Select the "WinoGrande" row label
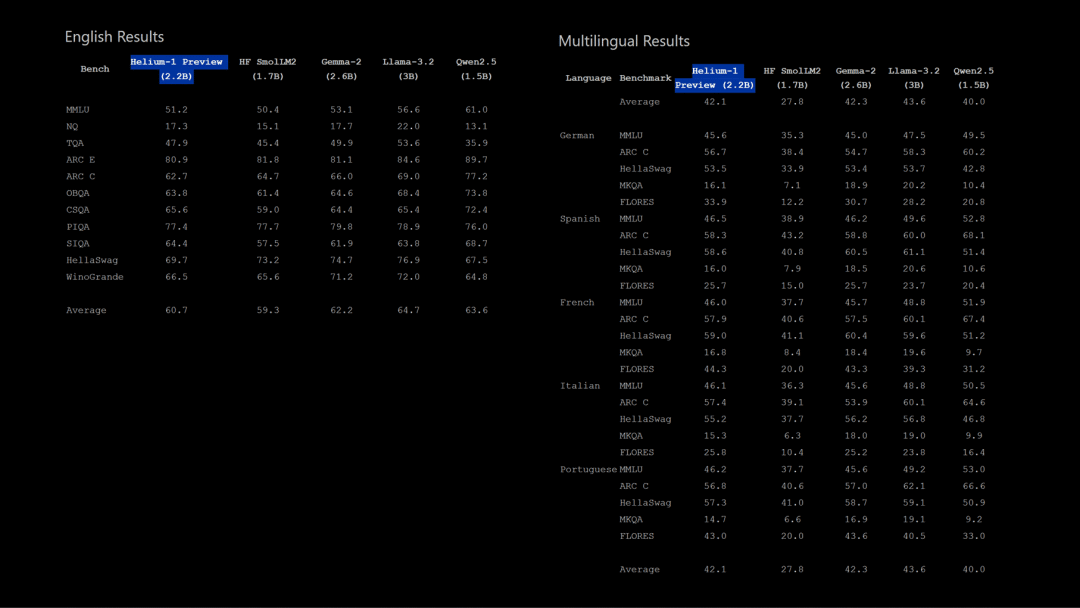The height and width of the screenshot is (608, 1080). pyautogui.click(x=95, y=277)
